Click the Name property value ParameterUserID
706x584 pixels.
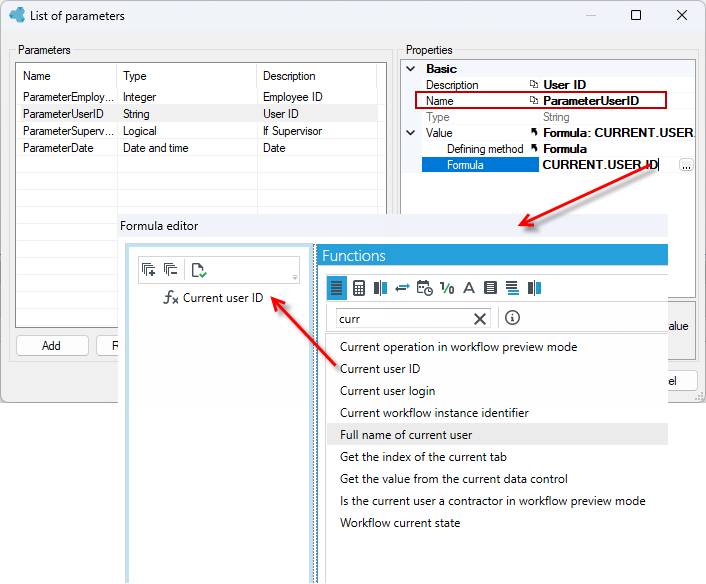point(591,100)
